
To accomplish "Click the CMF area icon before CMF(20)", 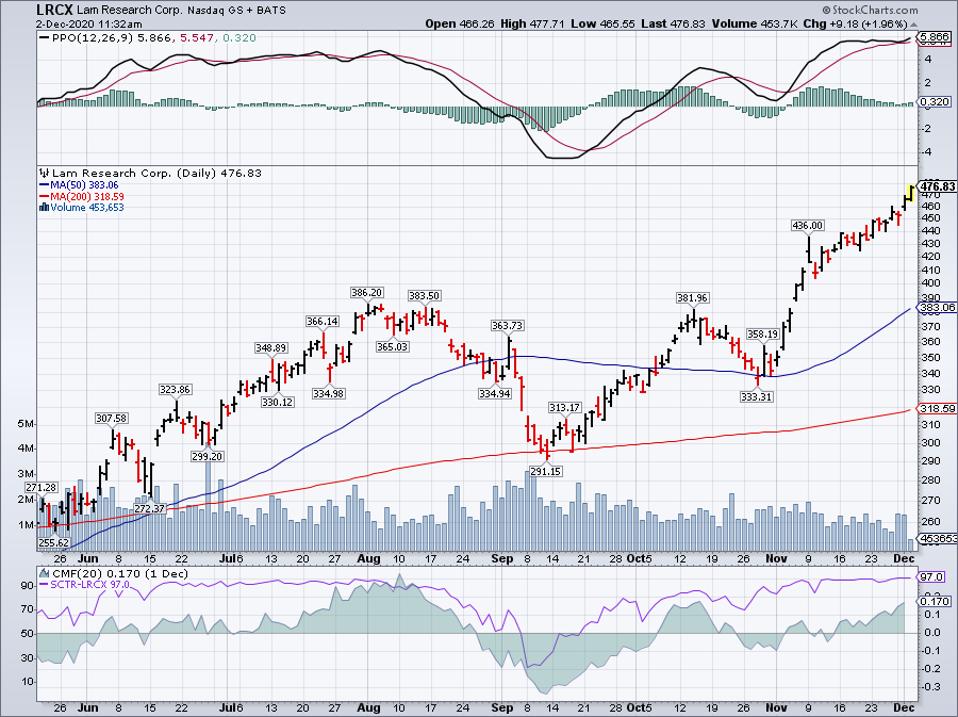I will tap(44, 574).
